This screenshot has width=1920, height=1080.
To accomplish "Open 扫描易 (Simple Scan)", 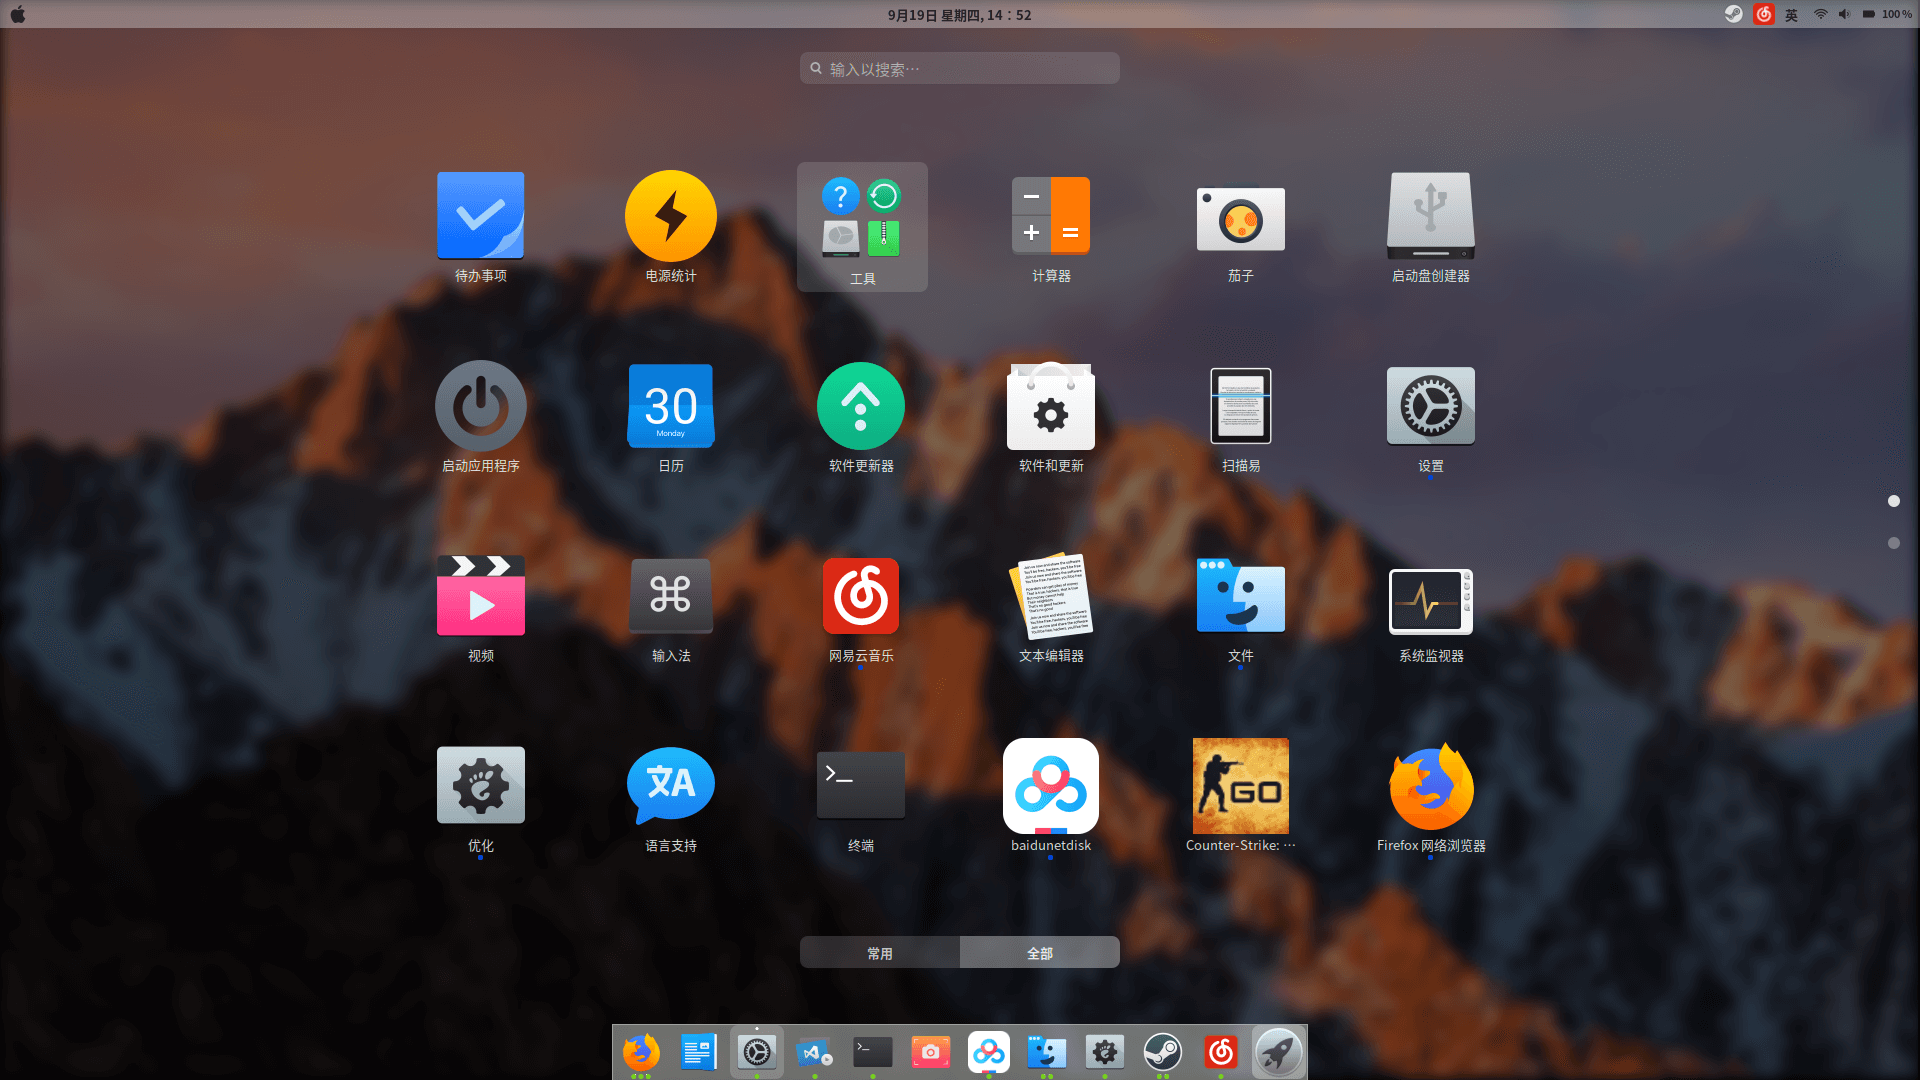I will 1240,406.
